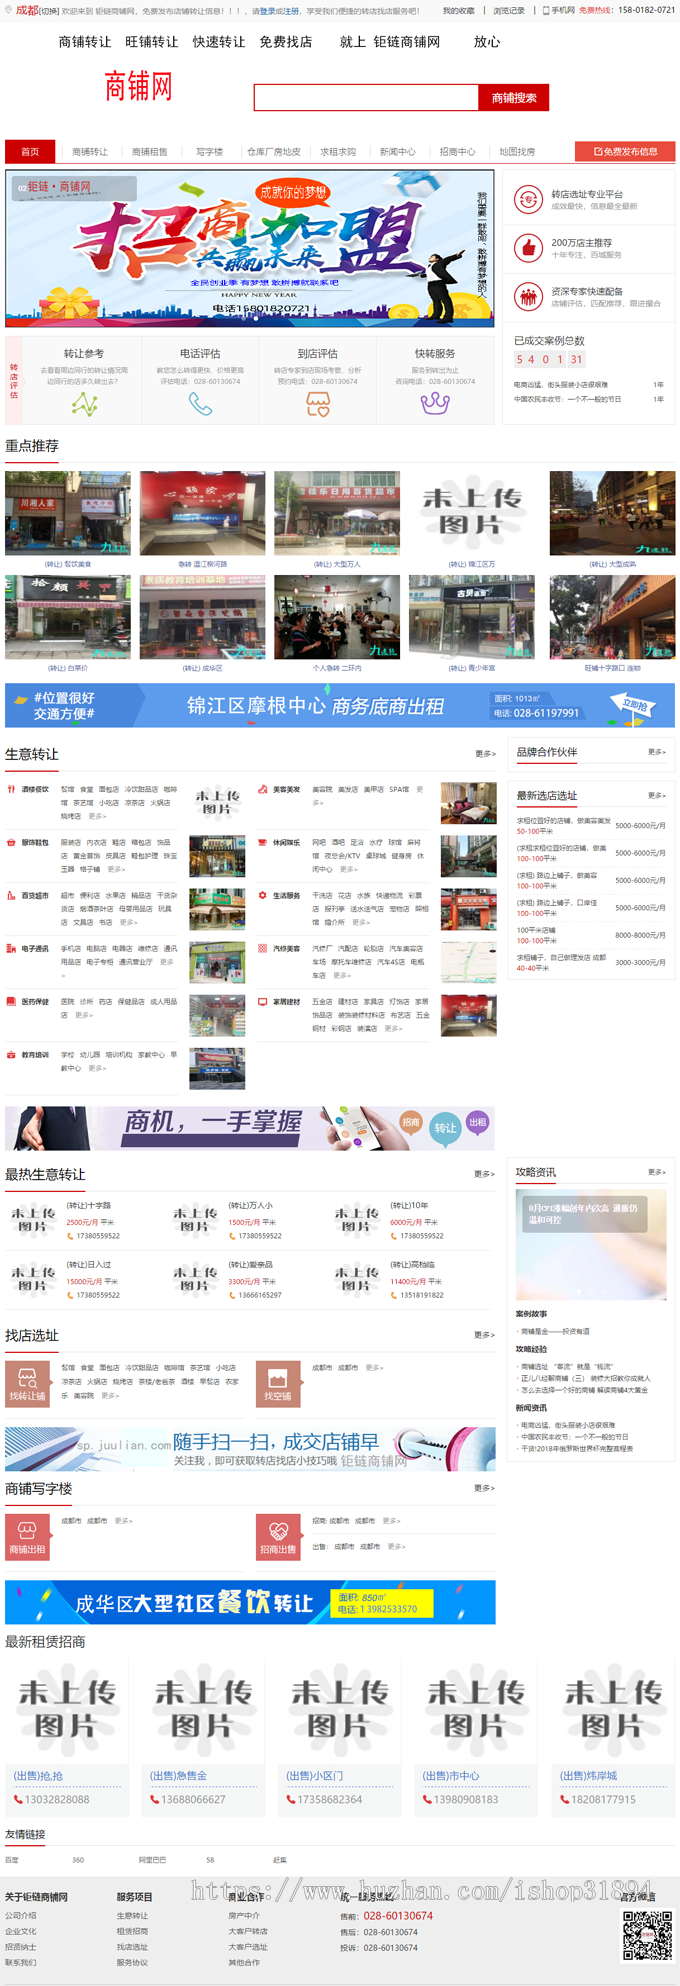Open the (转让)十字路 listing

(x=89, y=1205)
